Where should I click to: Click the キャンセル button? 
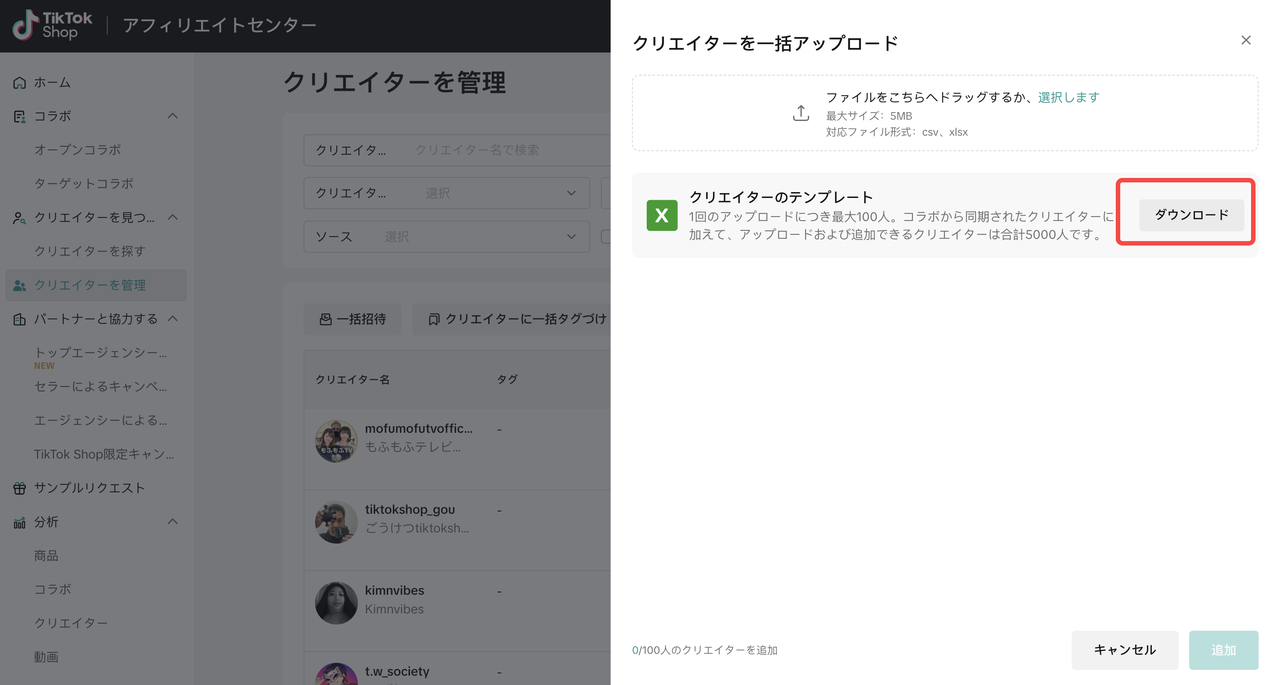coord(1125,650)
